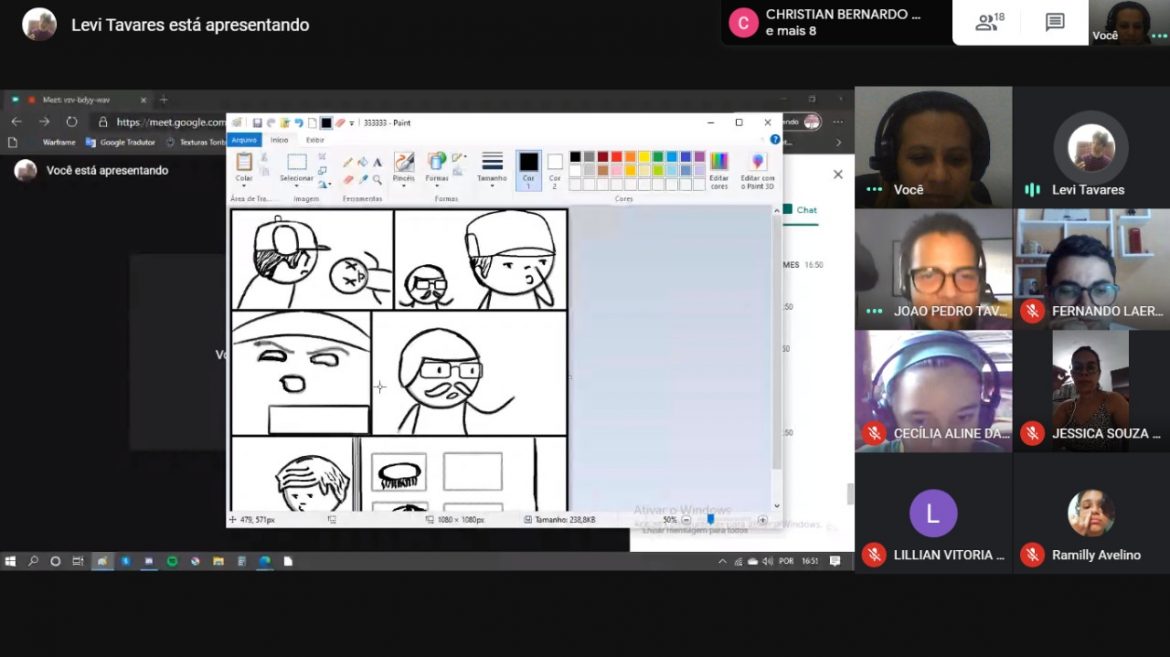Pick the black color swatch in palette
1170x657 pixels.
point(575,157)
